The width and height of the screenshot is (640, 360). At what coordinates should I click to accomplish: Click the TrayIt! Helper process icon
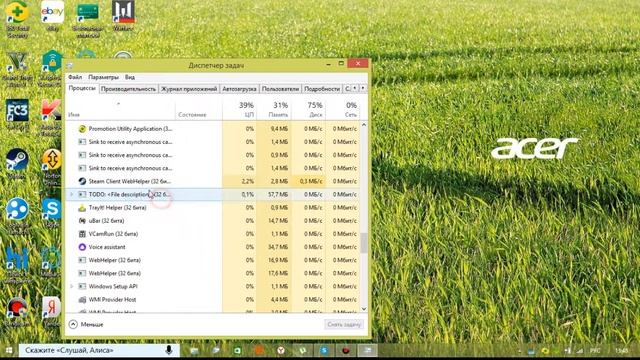[x=82, y=207]
